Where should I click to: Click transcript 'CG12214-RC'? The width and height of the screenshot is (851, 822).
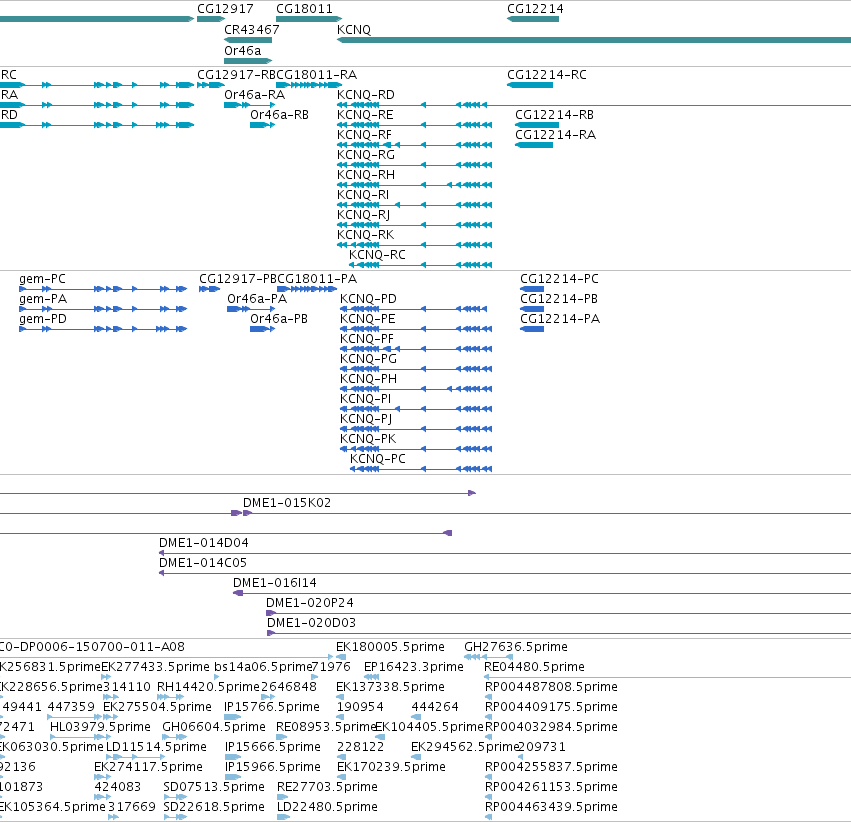pos(547,75)
